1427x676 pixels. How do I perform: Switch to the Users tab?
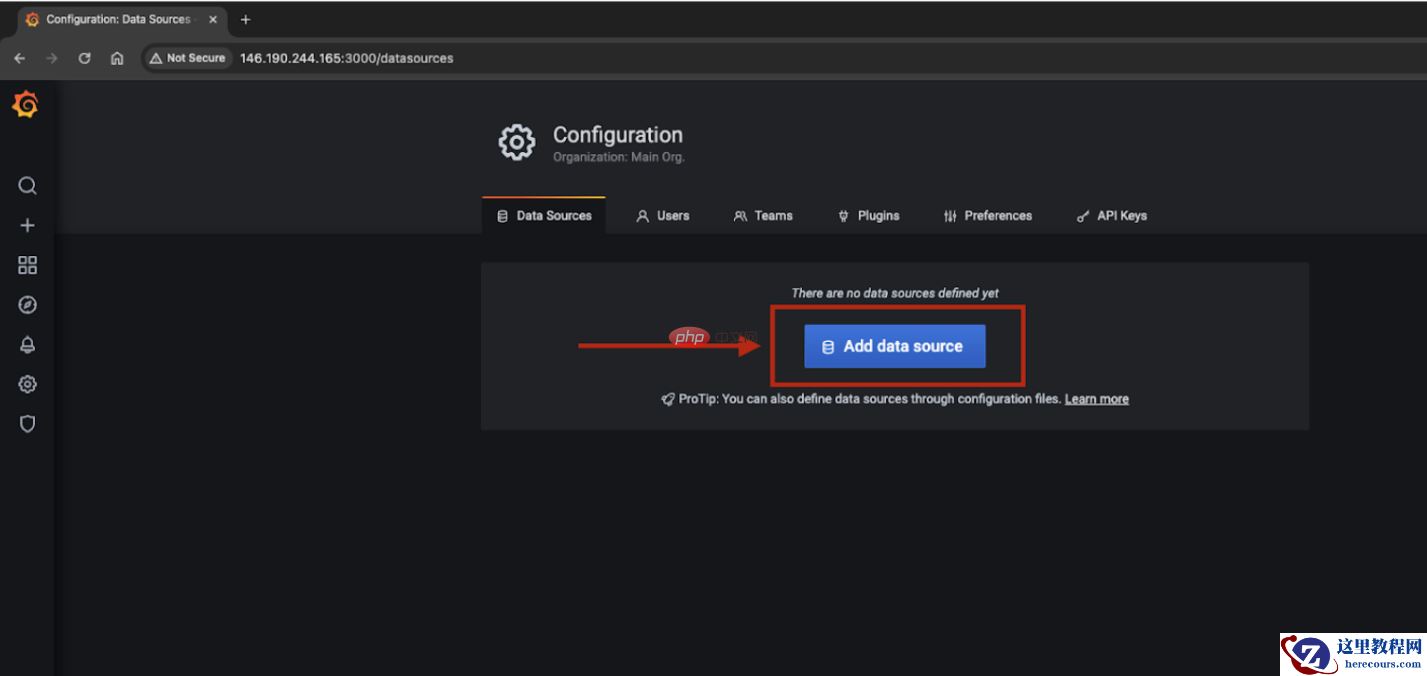663,215
